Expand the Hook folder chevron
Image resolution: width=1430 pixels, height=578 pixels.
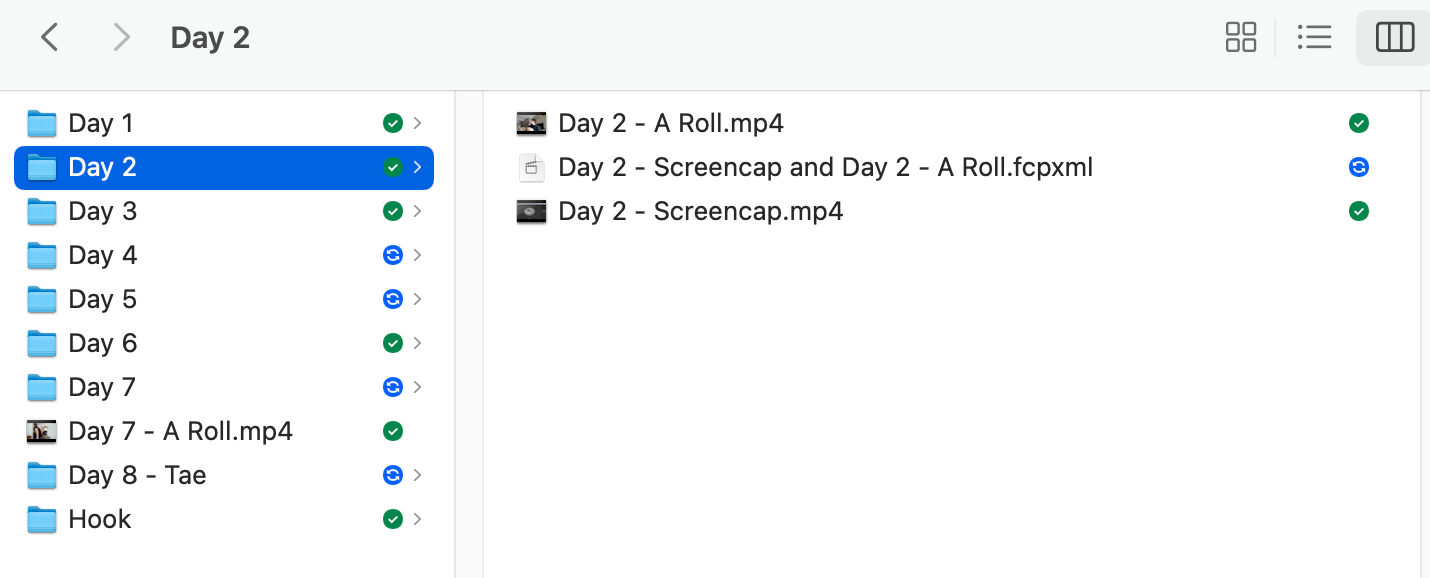pyautogui.click(x=417, y=519)
